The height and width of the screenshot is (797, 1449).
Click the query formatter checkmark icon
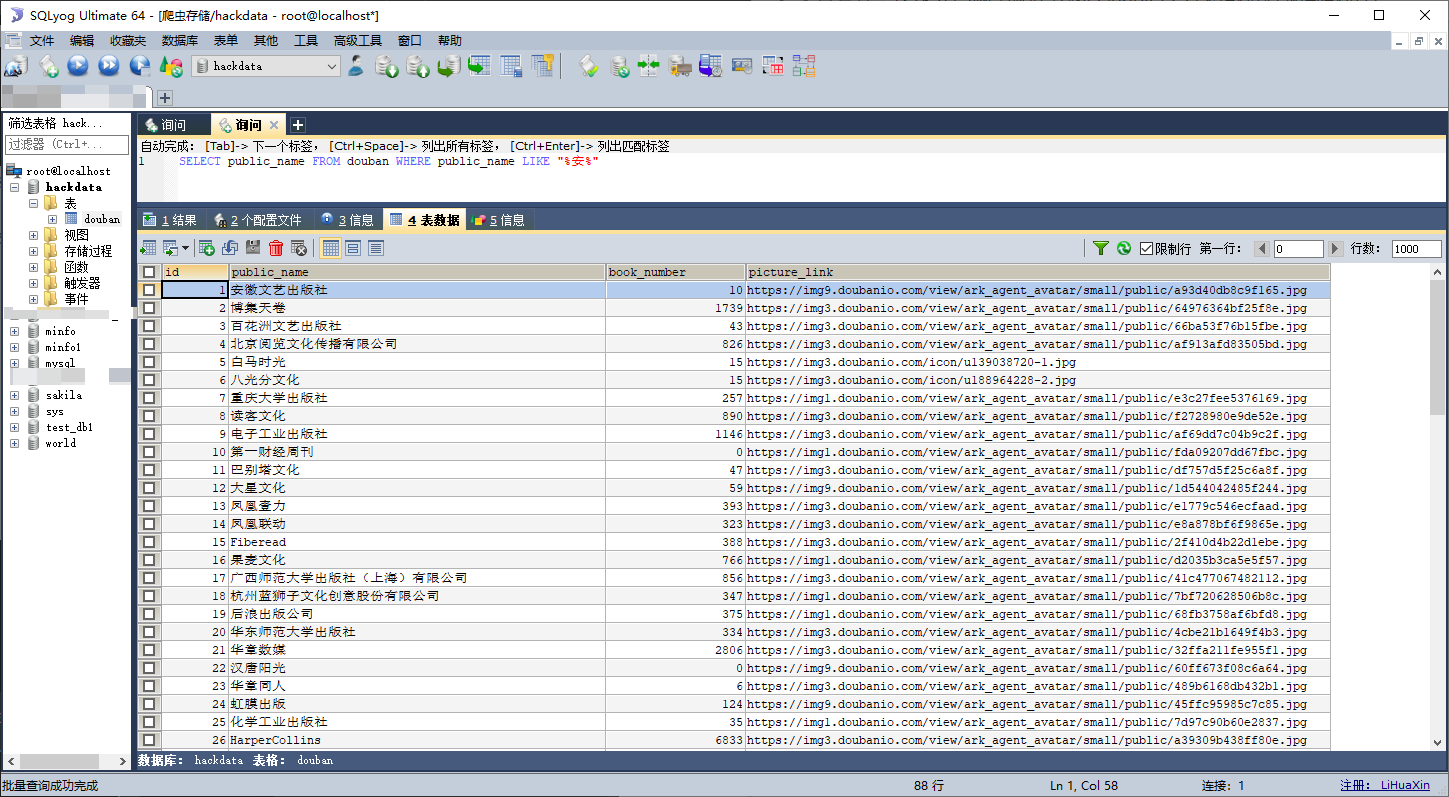tap(589, 66)
